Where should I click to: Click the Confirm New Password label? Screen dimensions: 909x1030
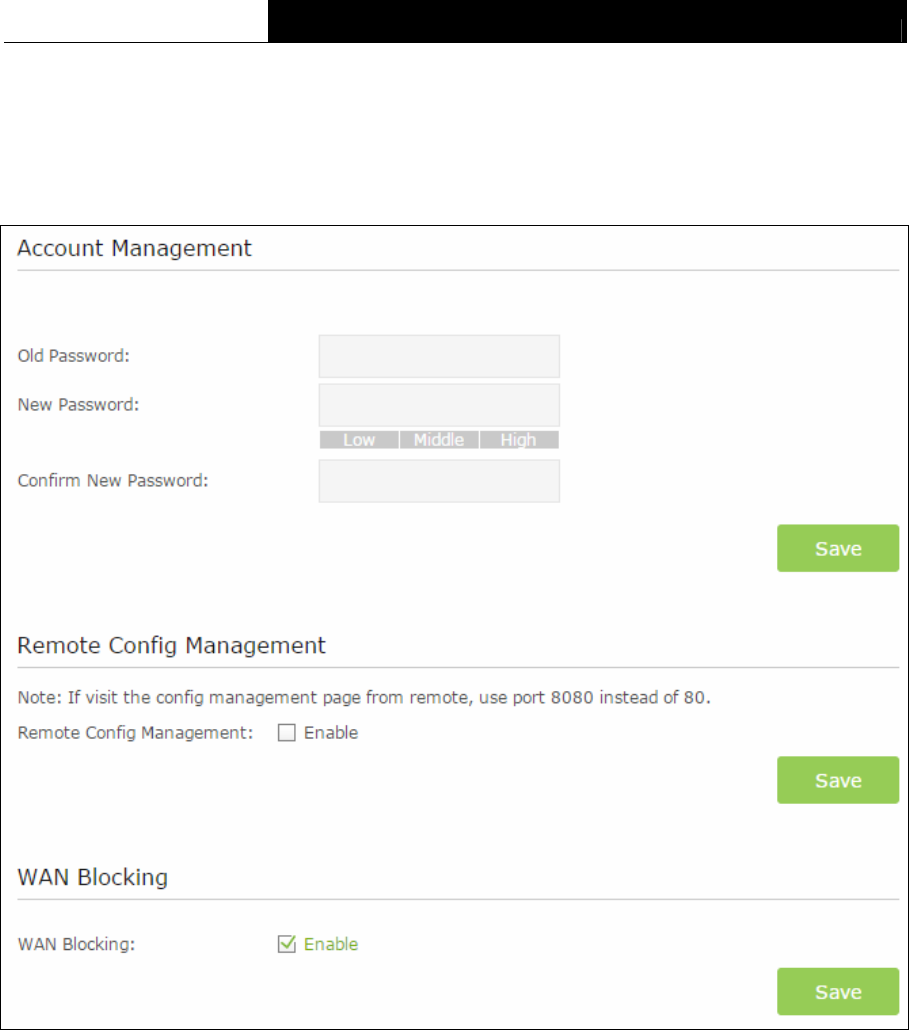(113, 481)
